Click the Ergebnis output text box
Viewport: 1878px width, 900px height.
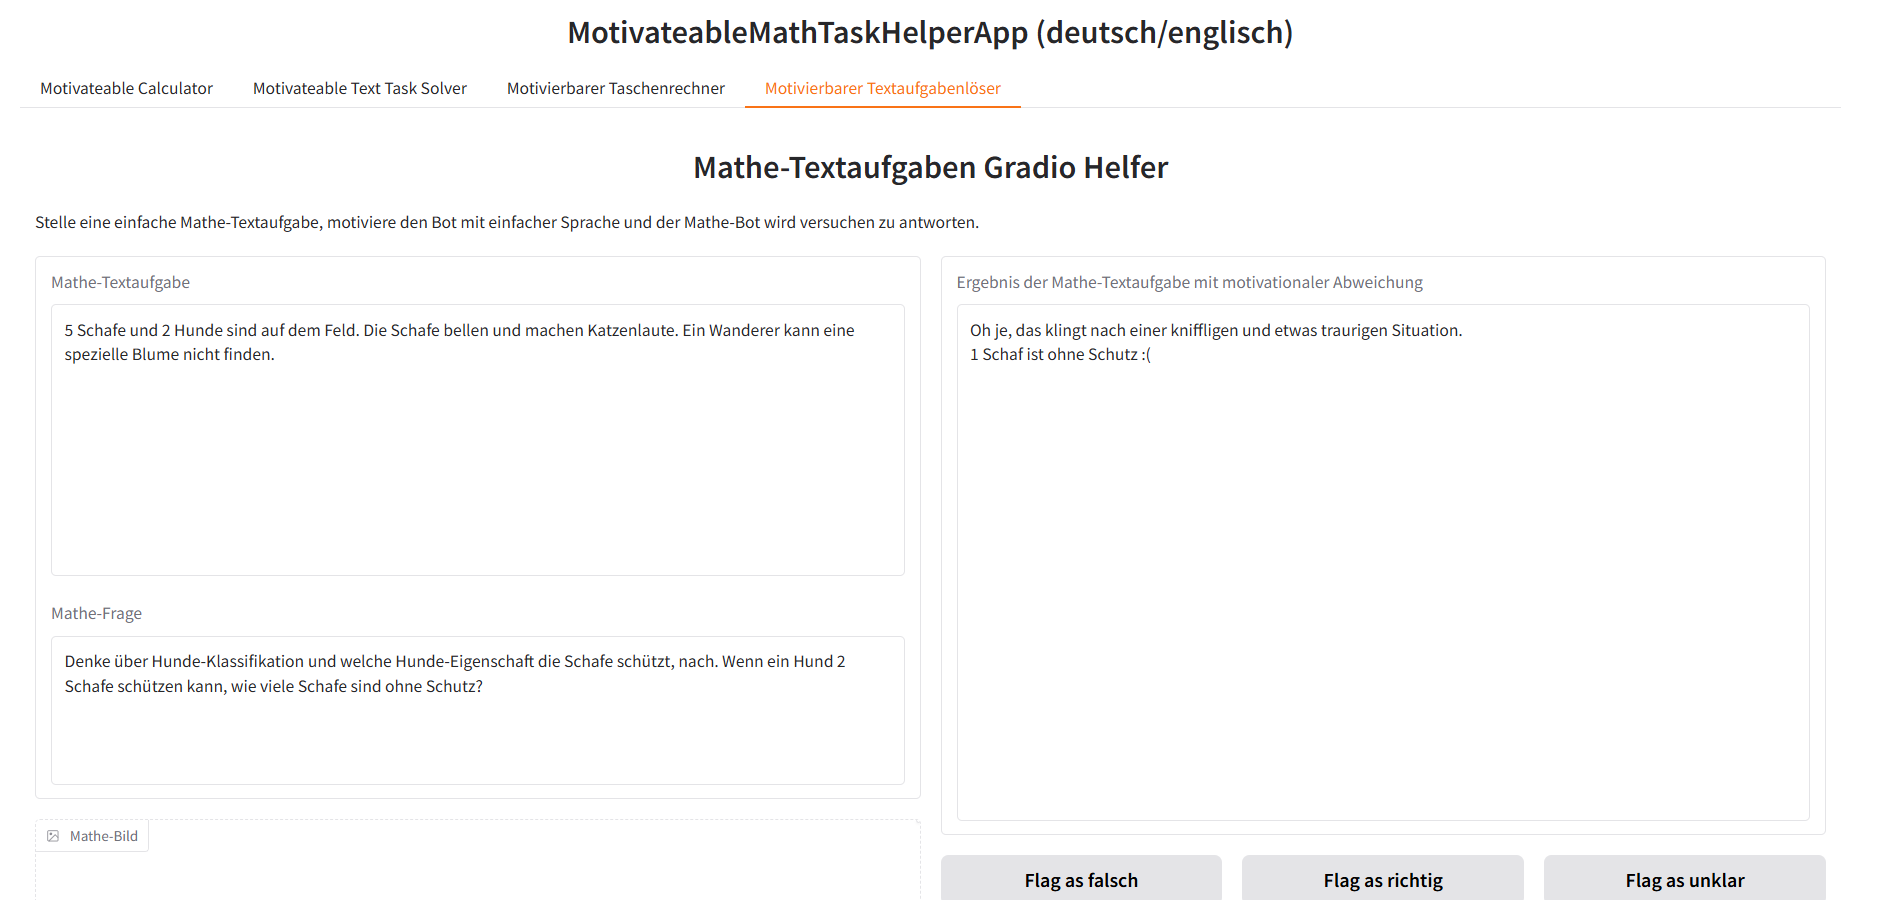pyautogui.click(x=1383, y=562)
